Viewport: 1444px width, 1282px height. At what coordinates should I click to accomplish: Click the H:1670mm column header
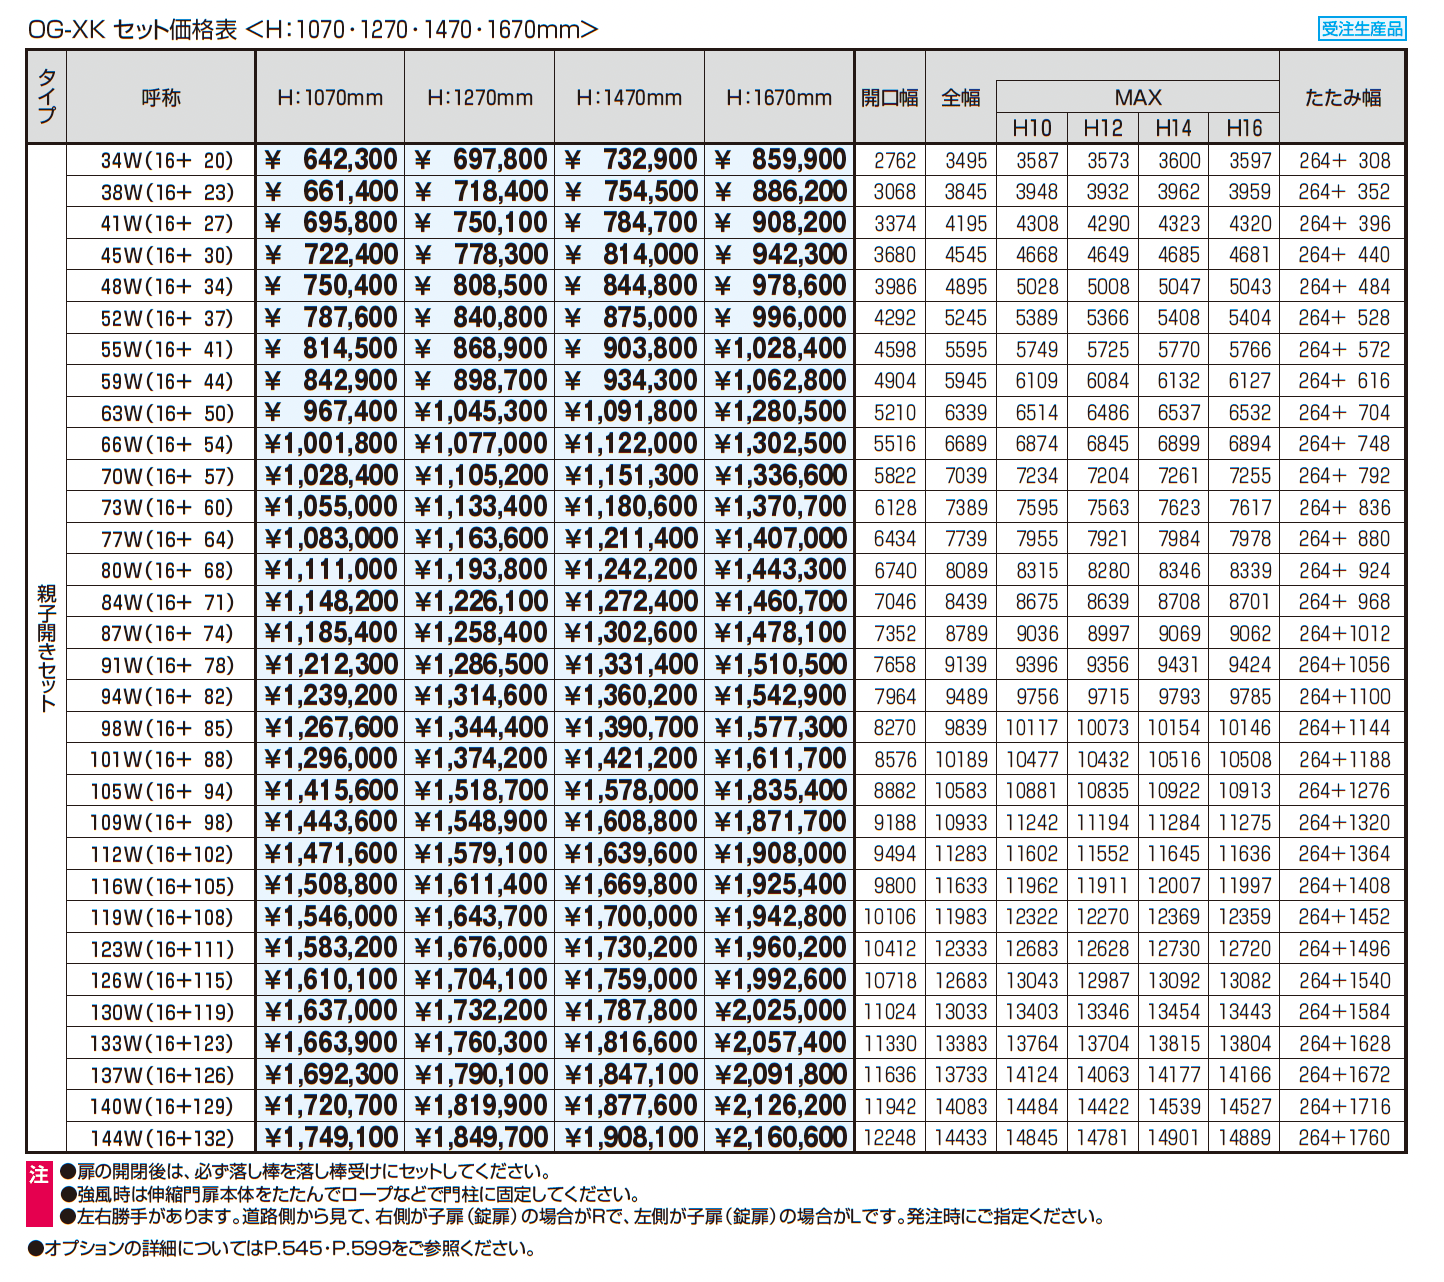tap(779, 98)
